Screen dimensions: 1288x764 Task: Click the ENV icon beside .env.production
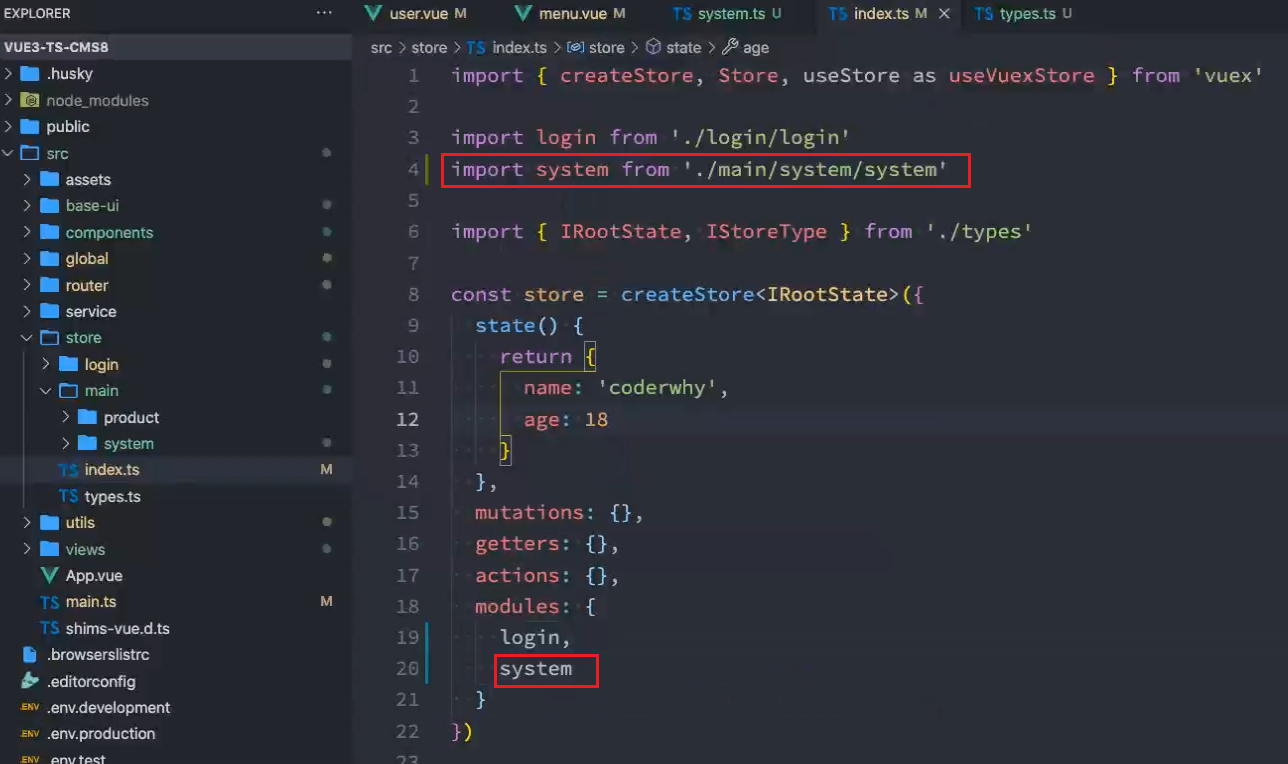pos(30,734)
